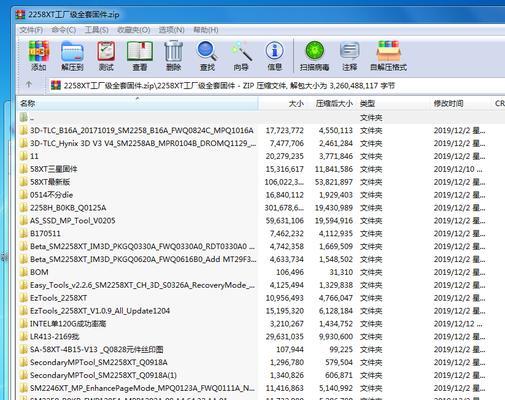Click packed size value 11,841,586
Viewport: 505px width, 400px height.
[x=334, y=169]
